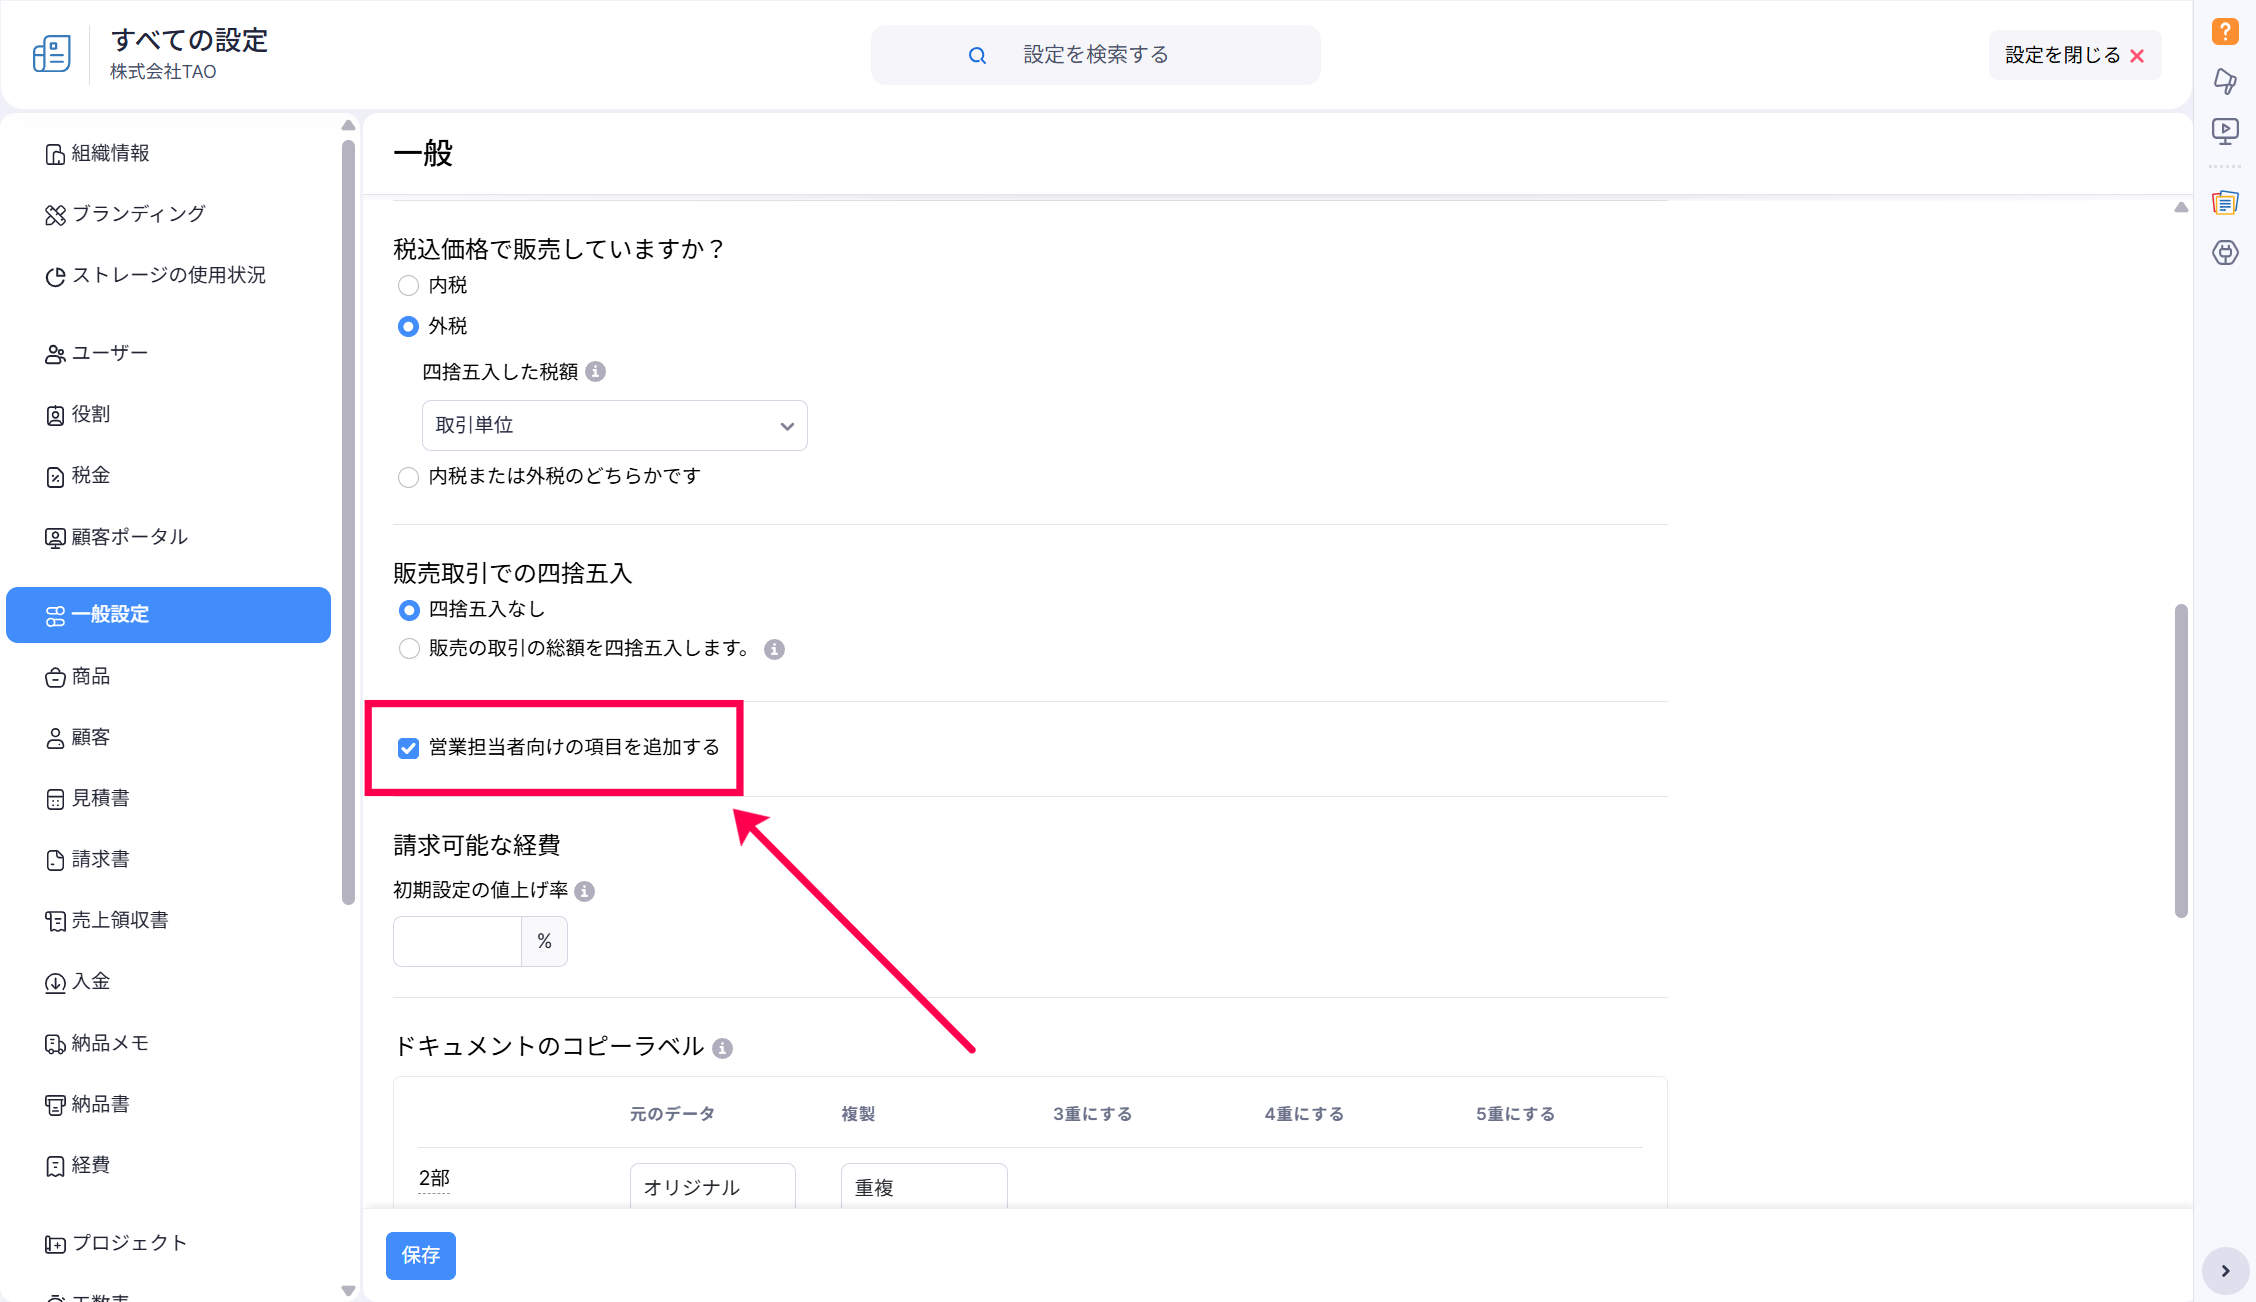Click the support headset icon in the right bar

[x=2225, y=253]
